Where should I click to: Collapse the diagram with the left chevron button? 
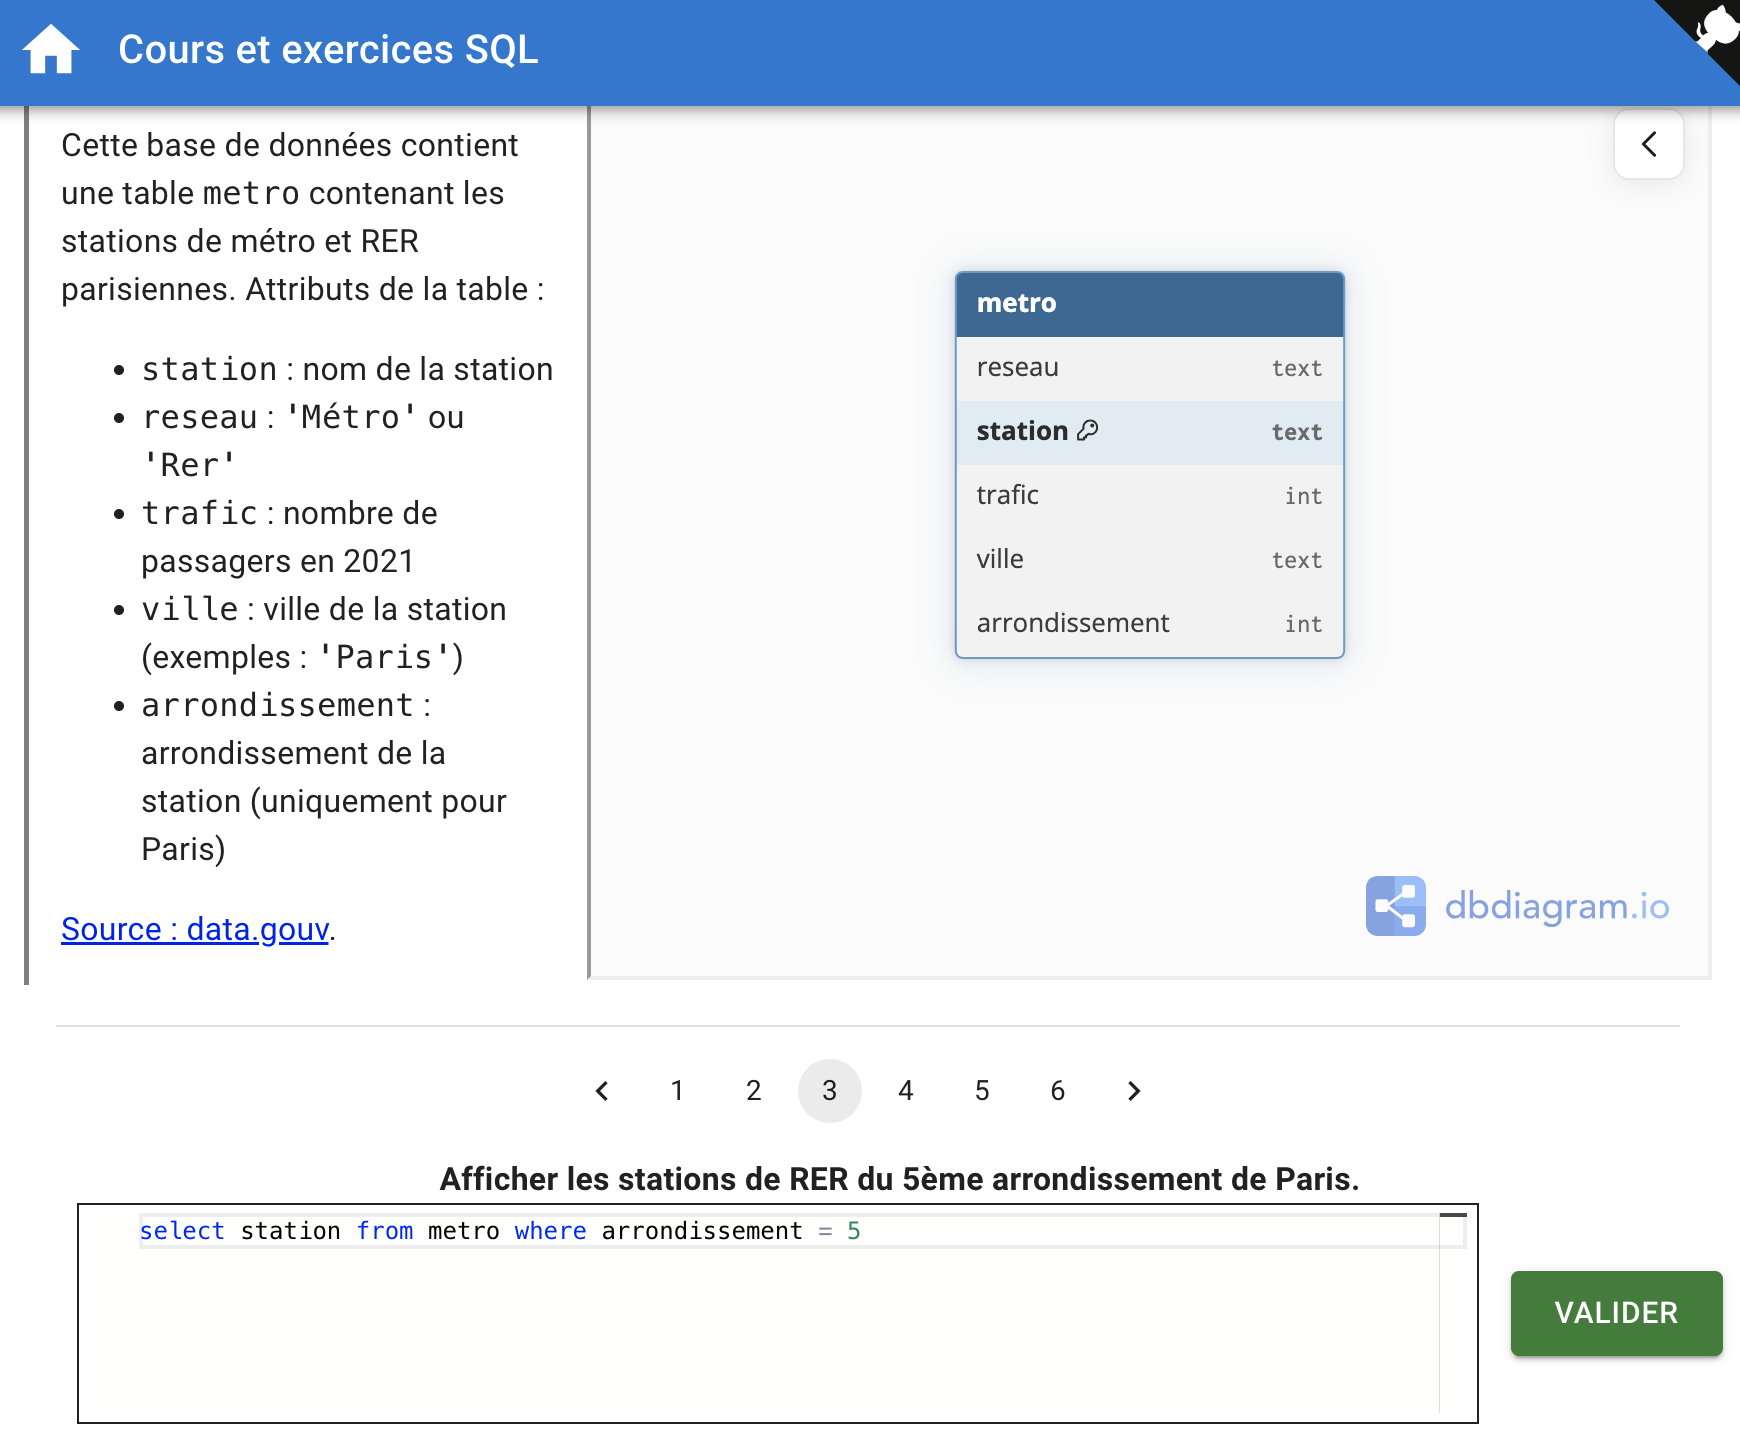(x=1648, y=144)
